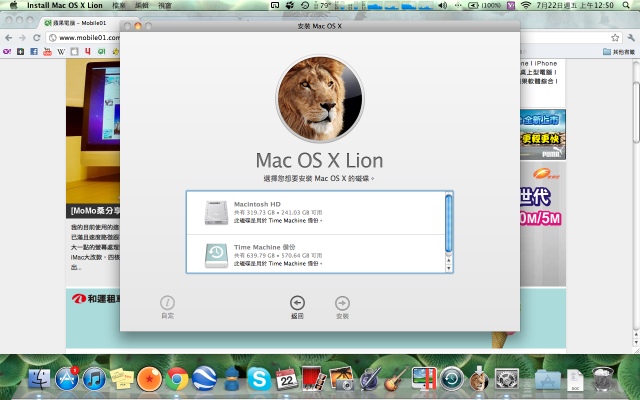Click scroll-up arrow in disk list
Image resolution: width=640 pixels, height=400 pixels.
[449, 260]
